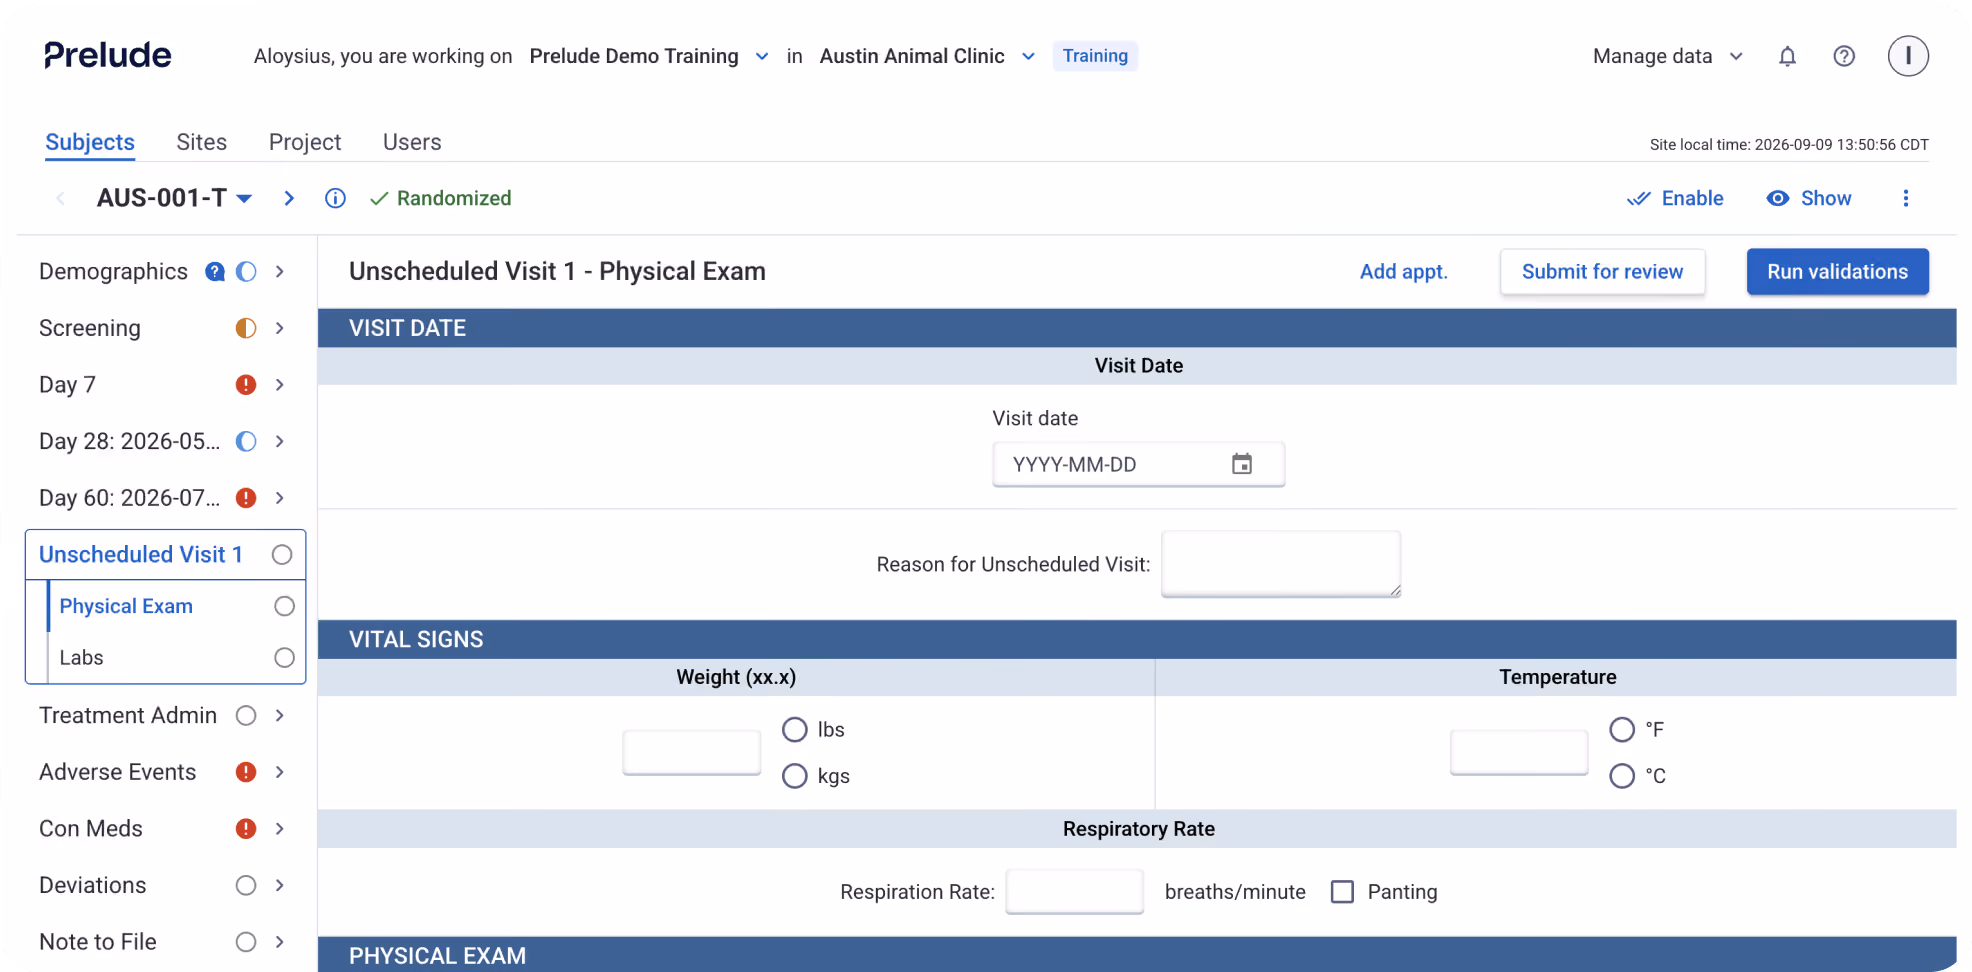Select the °F temperature unit

coord(1622,730)
